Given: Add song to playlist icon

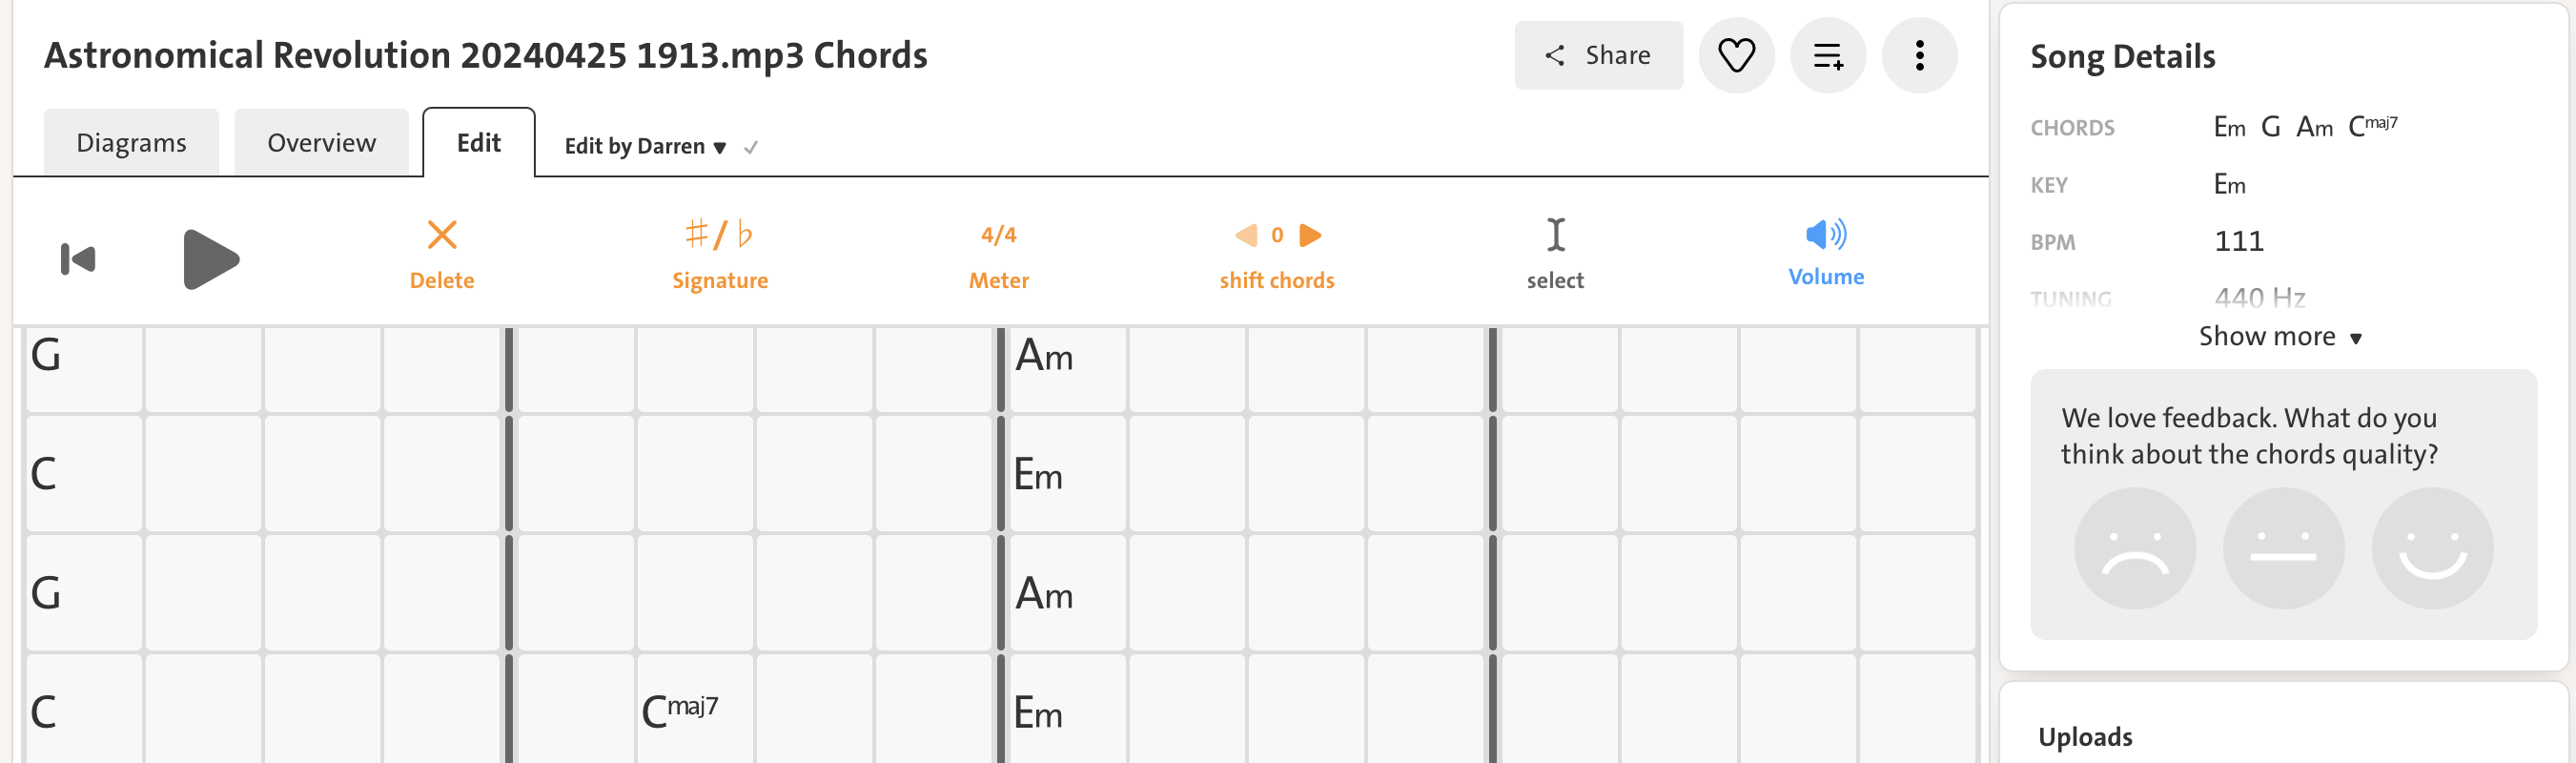Looking at the screenshot, I should tap(1827, 56).
